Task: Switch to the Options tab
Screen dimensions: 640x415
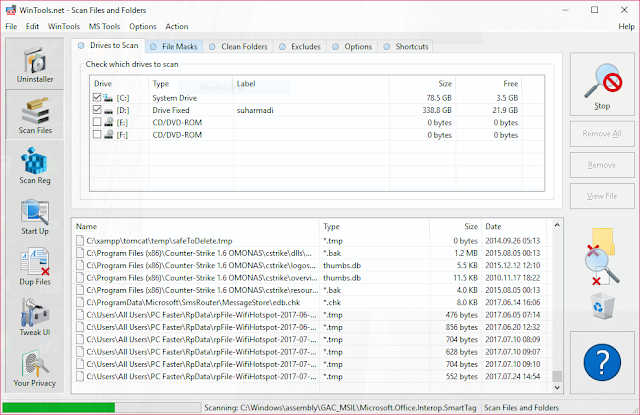Action: click(352, 47)
